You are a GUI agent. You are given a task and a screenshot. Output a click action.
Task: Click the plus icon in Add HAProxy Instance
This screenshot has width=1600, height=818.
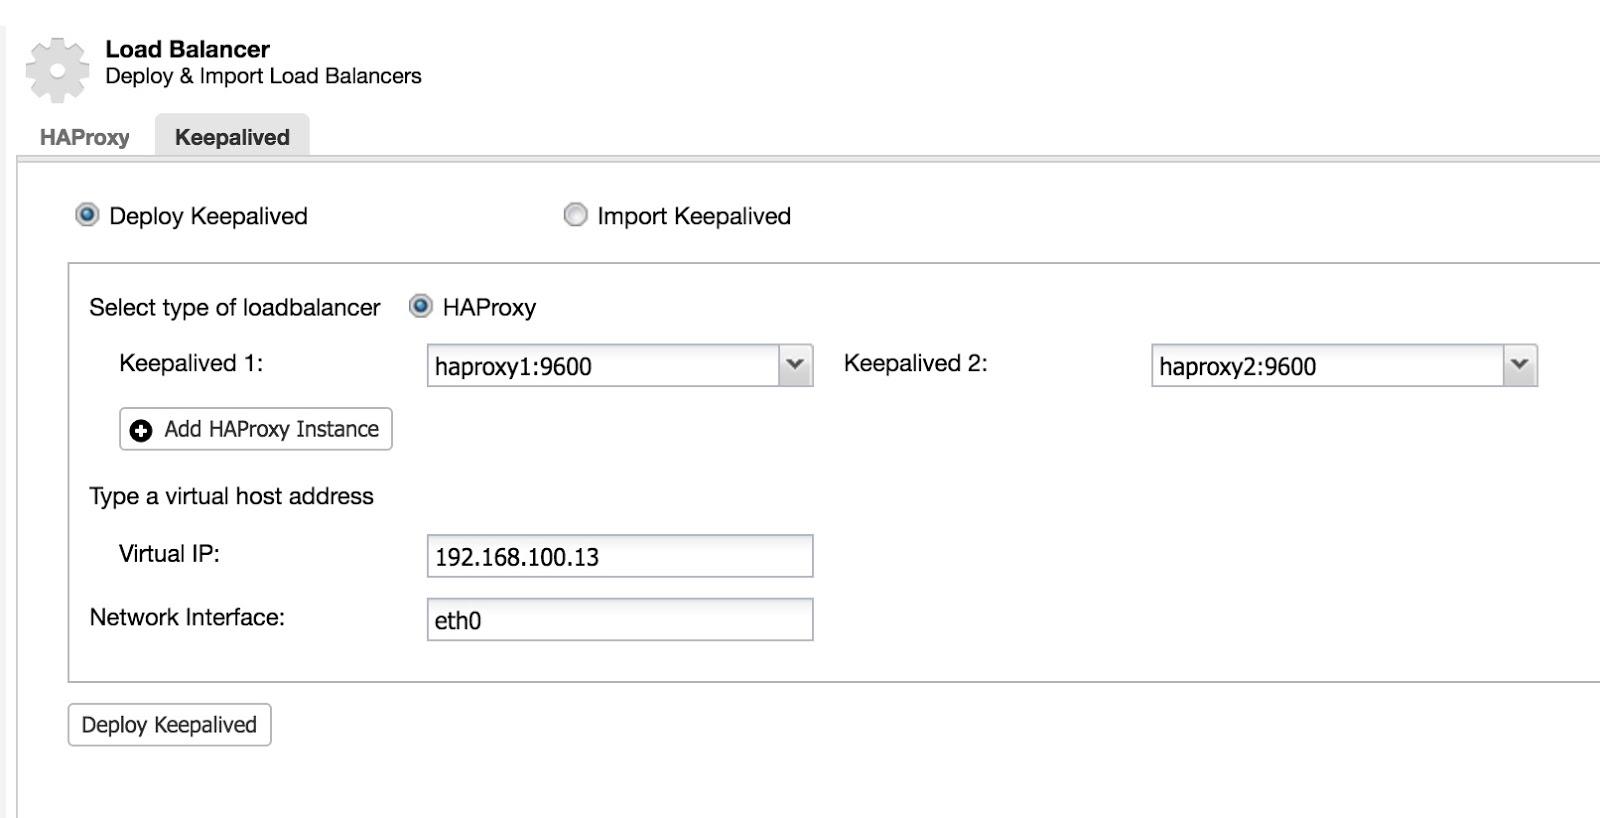tap(141, 430)
